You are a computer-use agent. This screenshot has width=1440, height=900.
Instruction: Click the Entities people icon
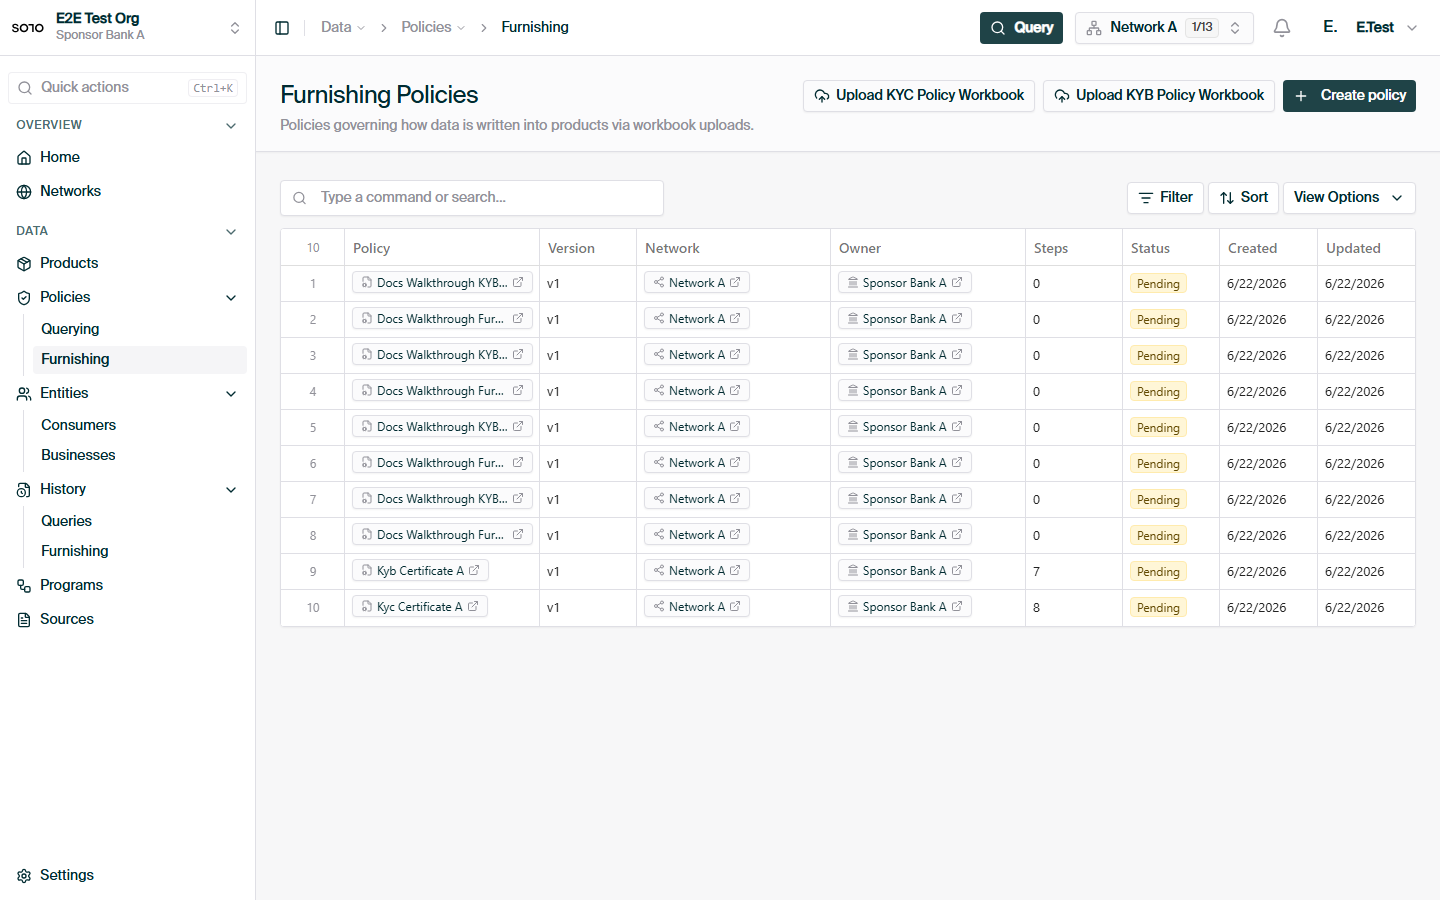point(24,394)
